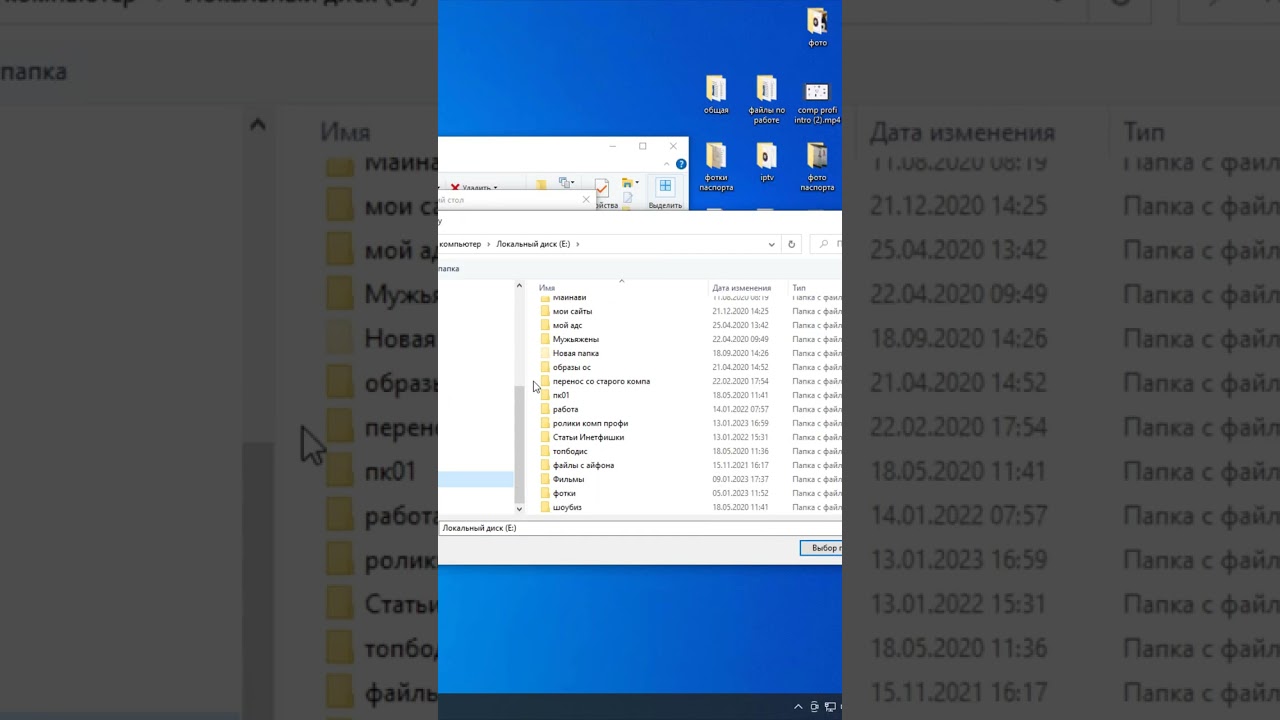
Task: Click the copy-path icon in the Explorer ribbon
Action: tap(566, 182)
